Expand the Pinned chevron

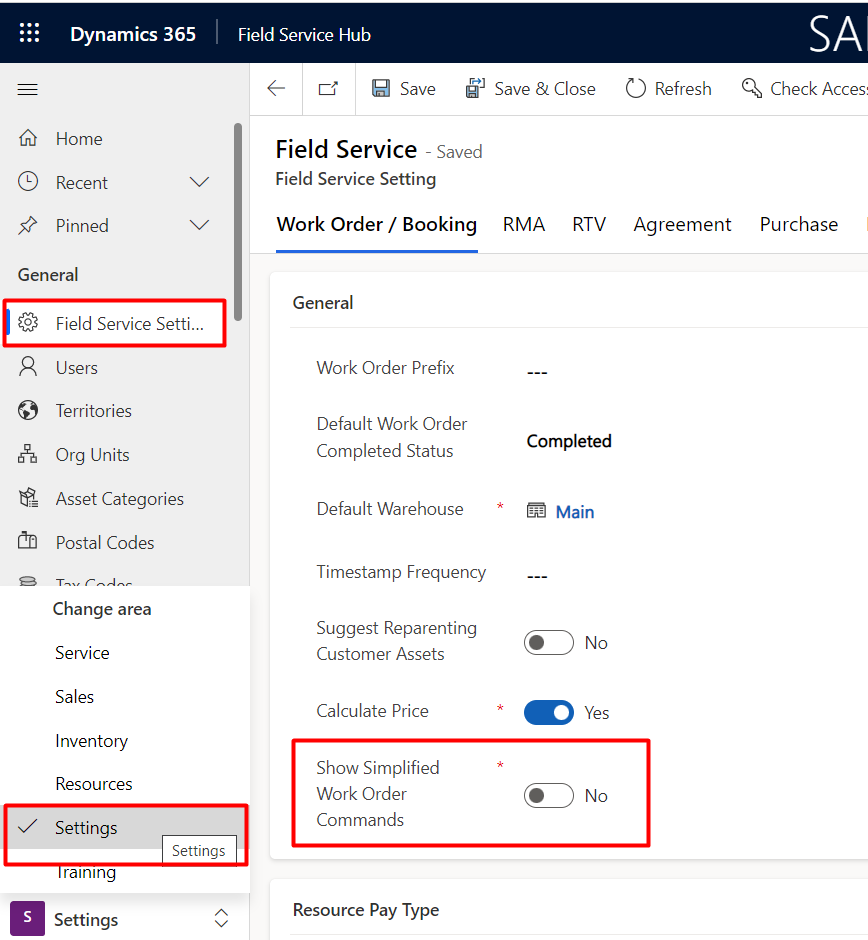(x=200, y=225)
